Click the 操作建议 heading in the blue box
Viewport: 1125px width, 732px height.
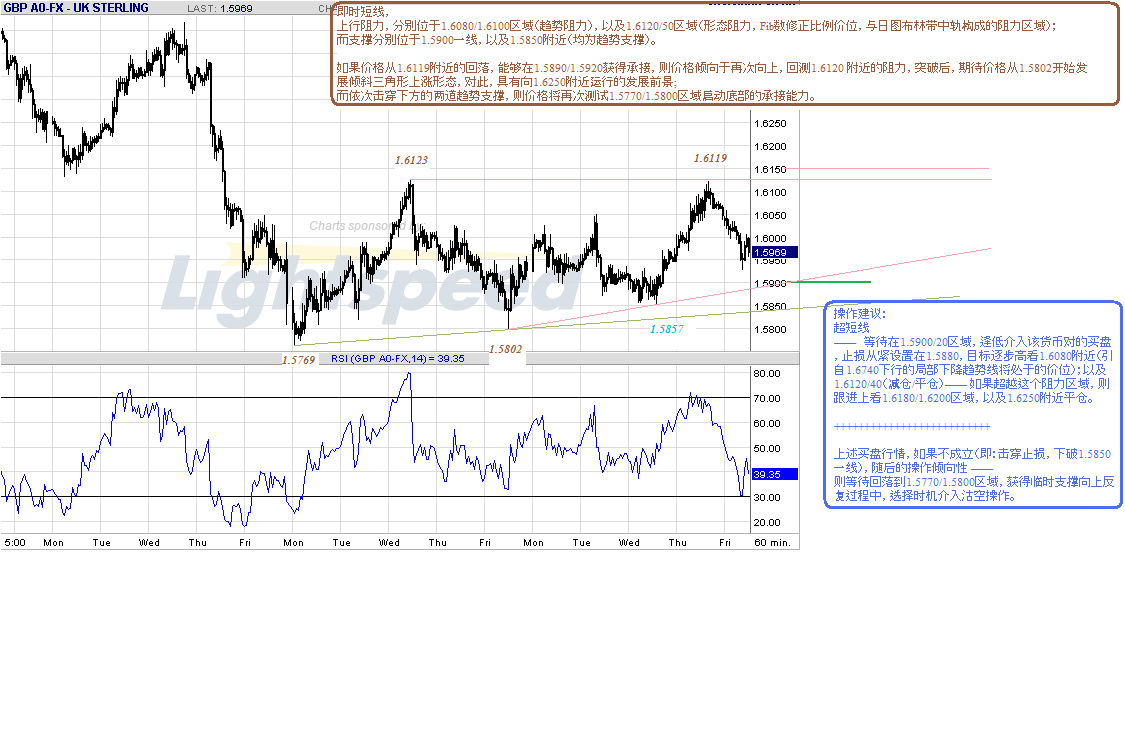pyautogui.click(x=860, y=314)
